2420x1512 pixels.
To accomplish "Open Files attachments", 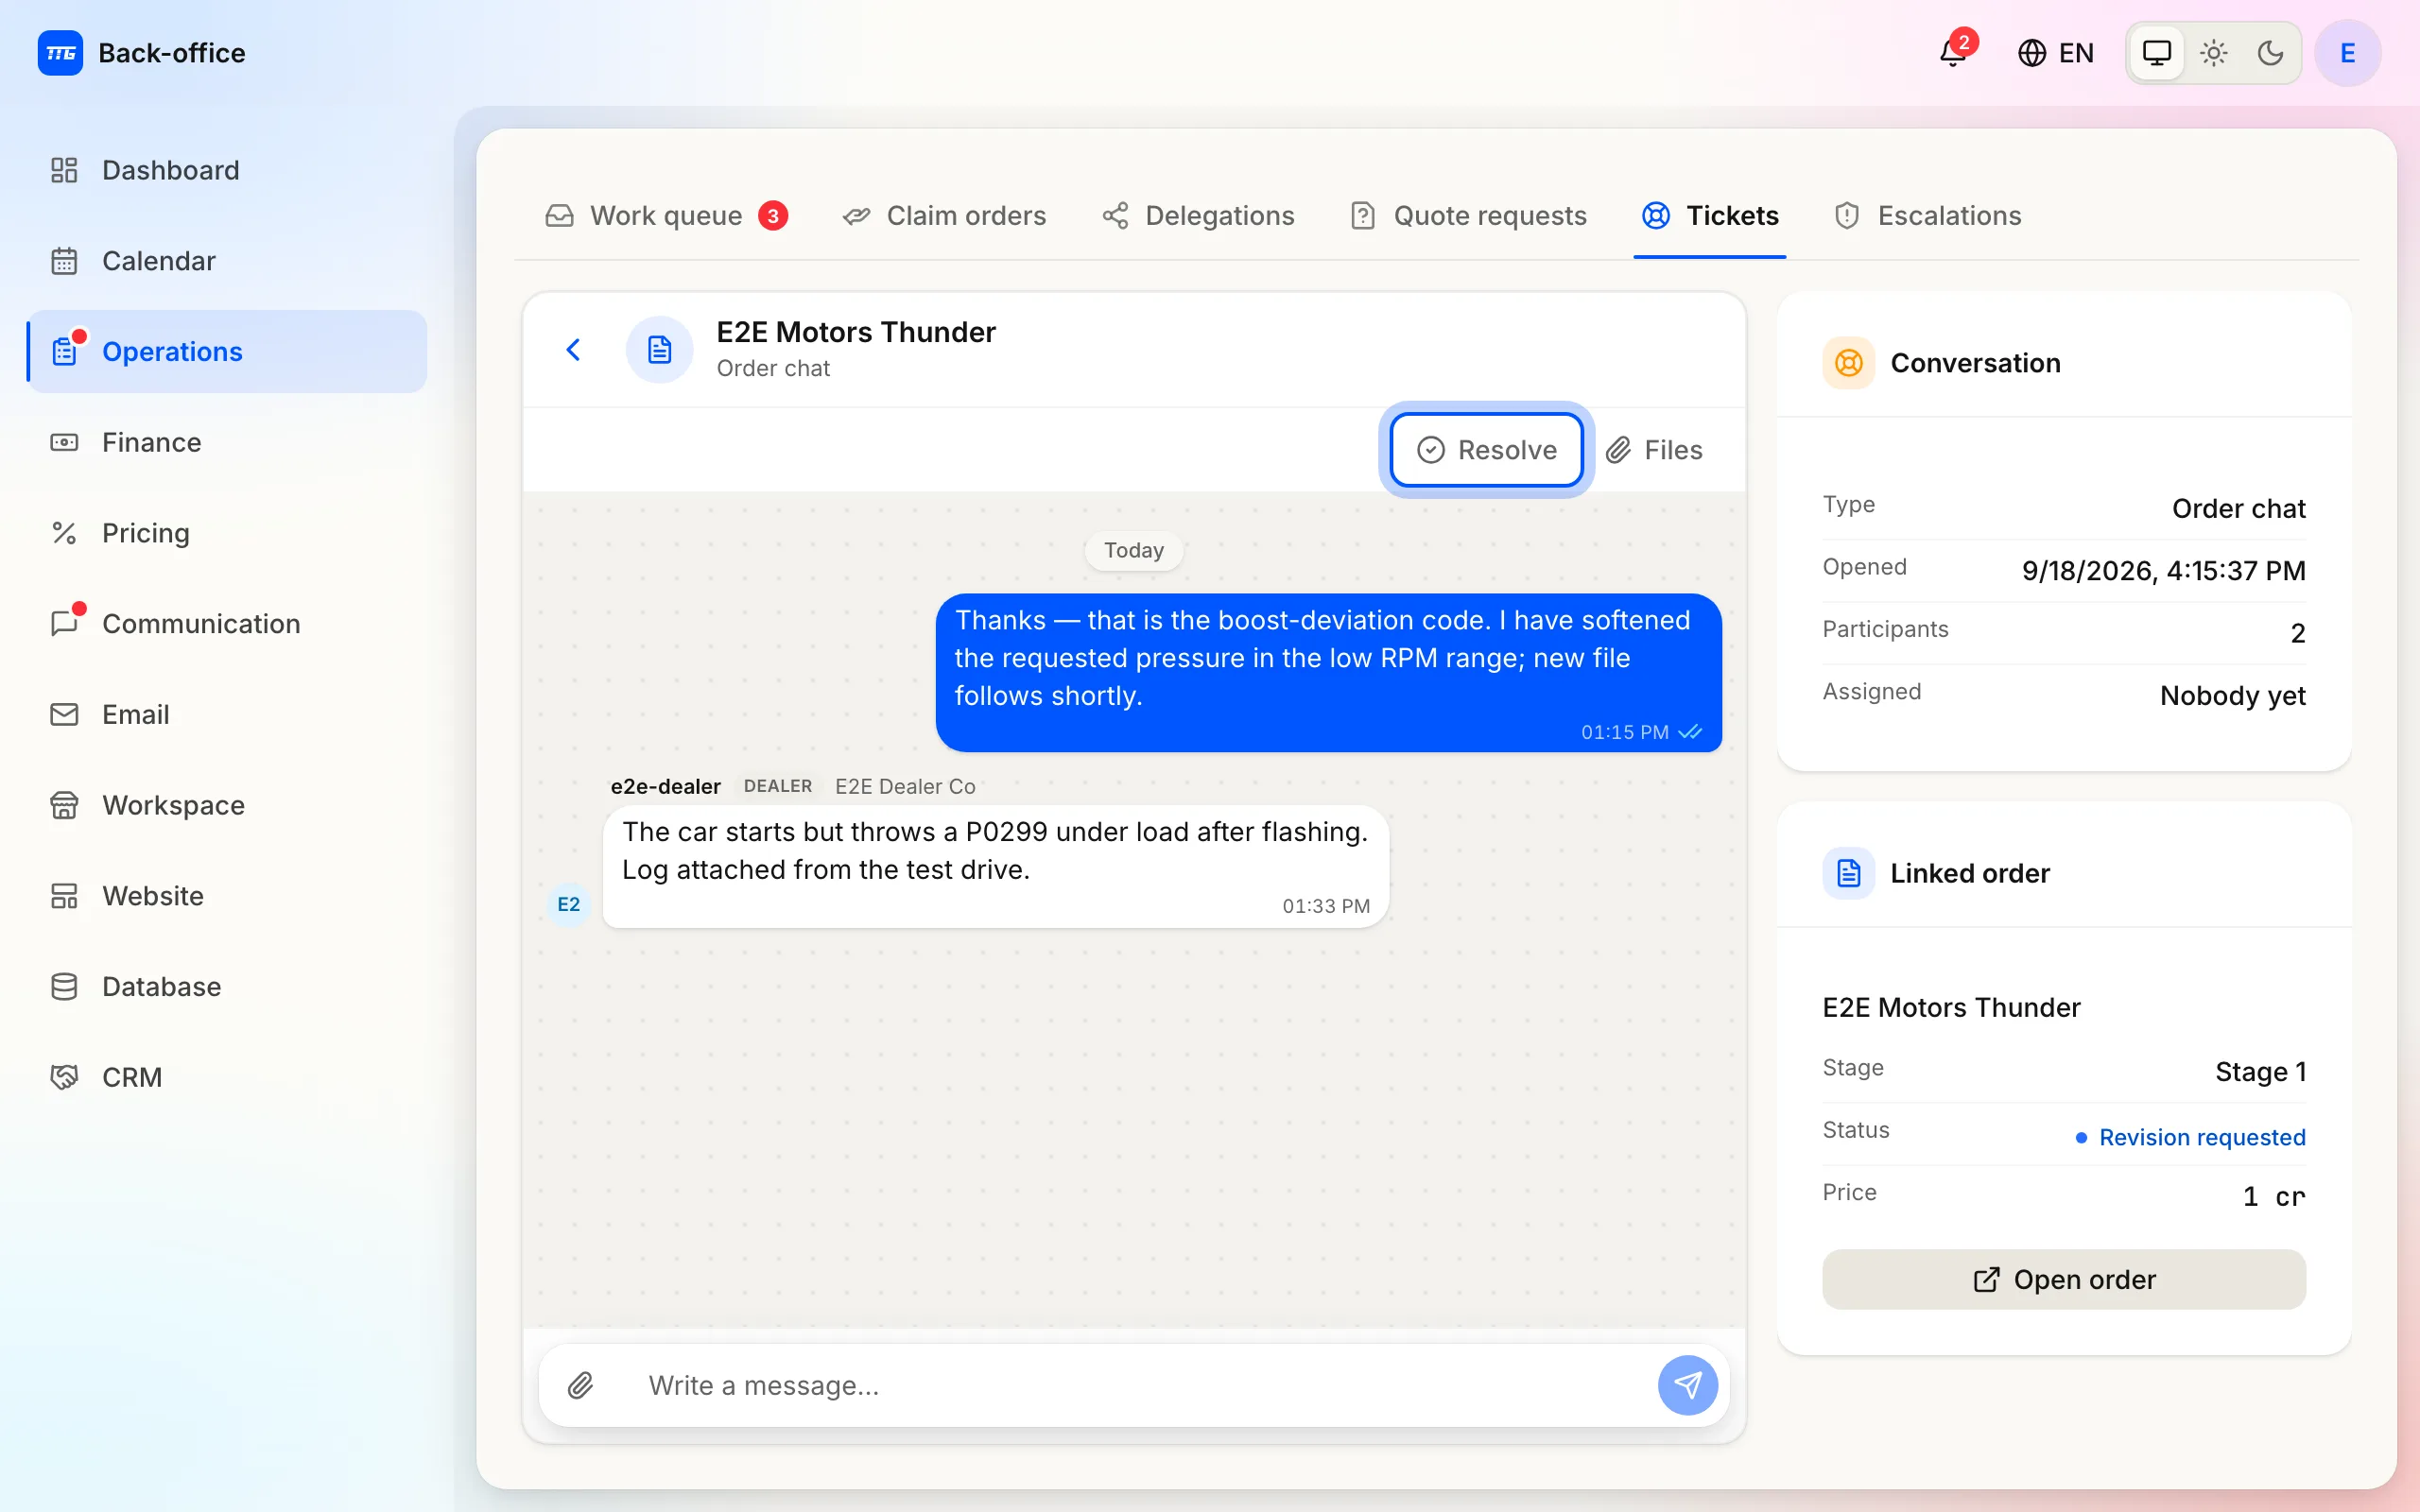I will [x=1654, y=450].
